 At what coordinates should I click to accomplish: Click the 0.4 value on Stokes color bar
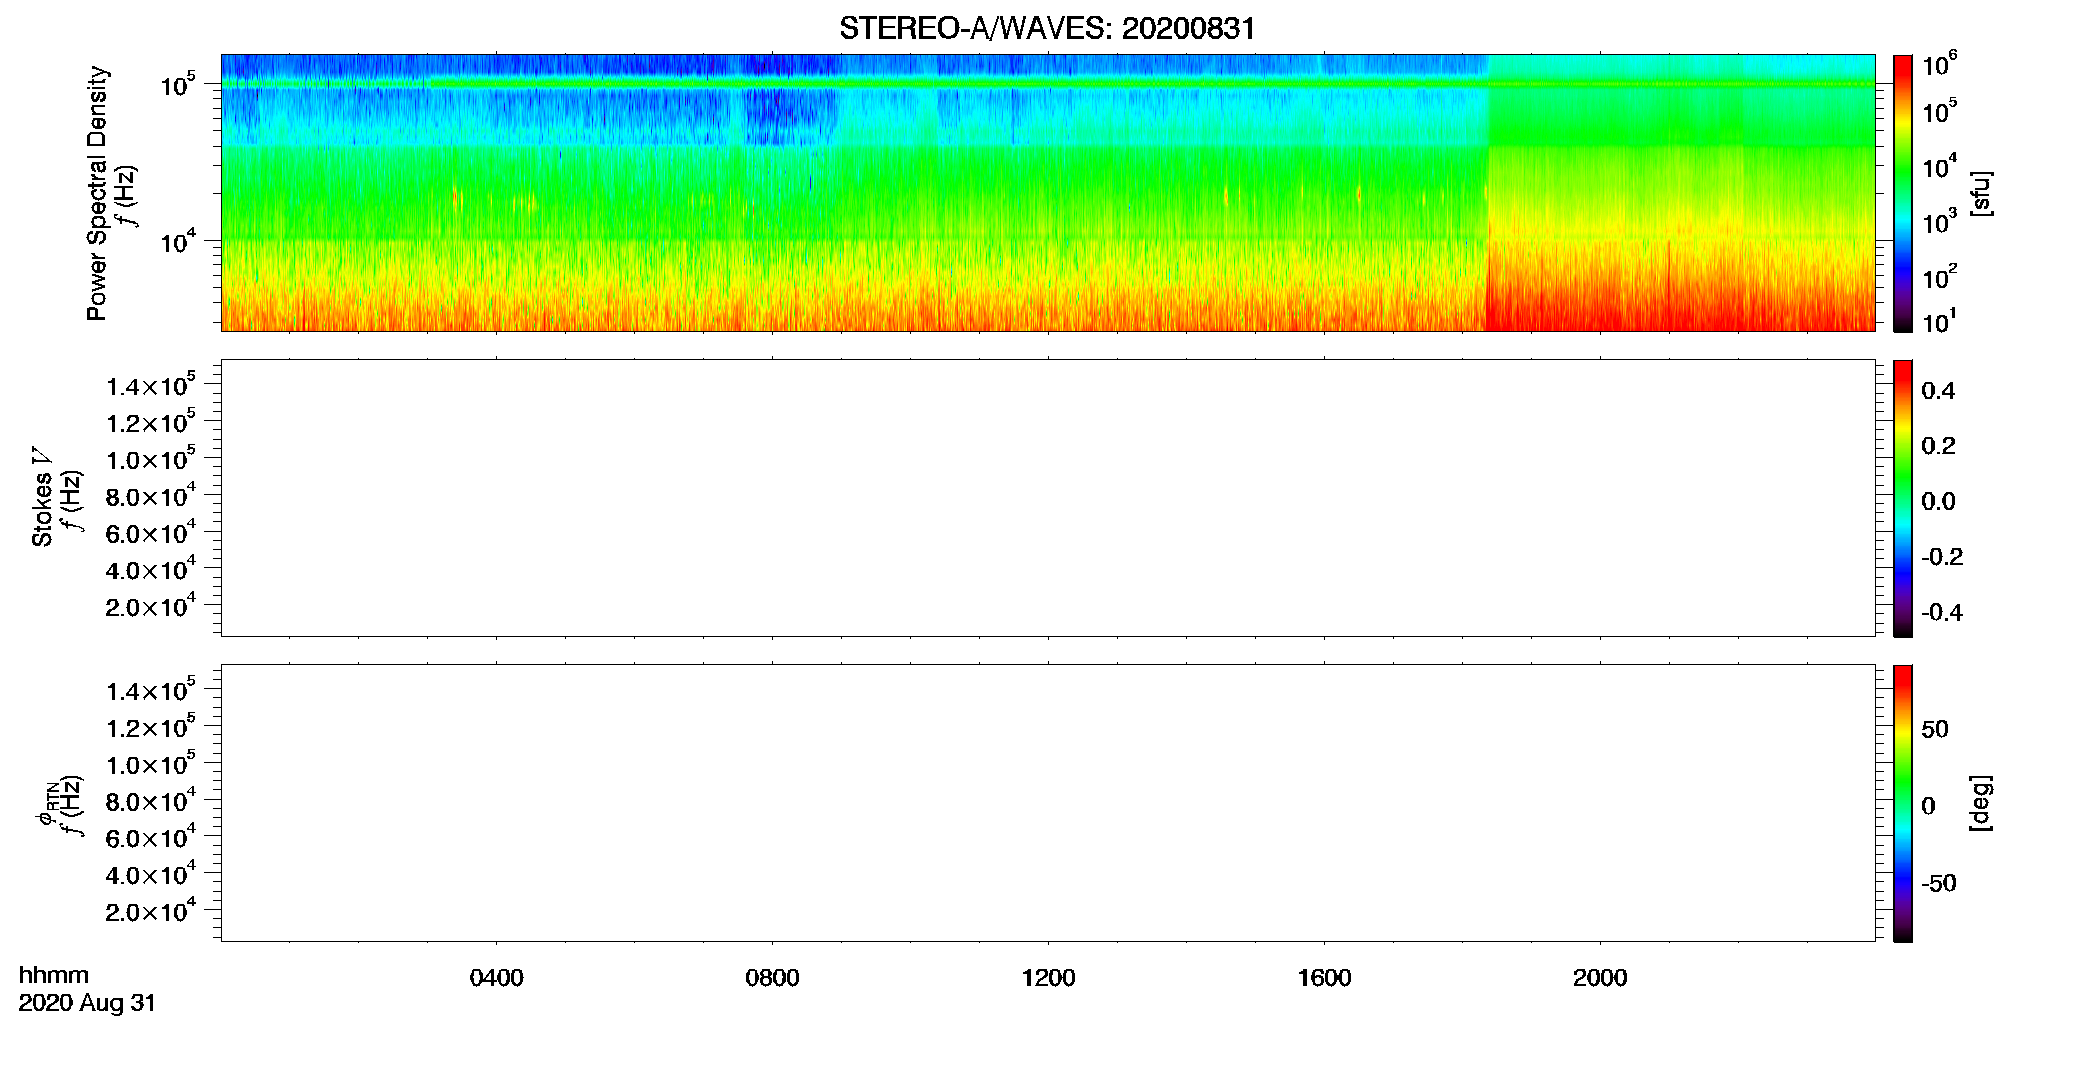tap(1938, 391)
